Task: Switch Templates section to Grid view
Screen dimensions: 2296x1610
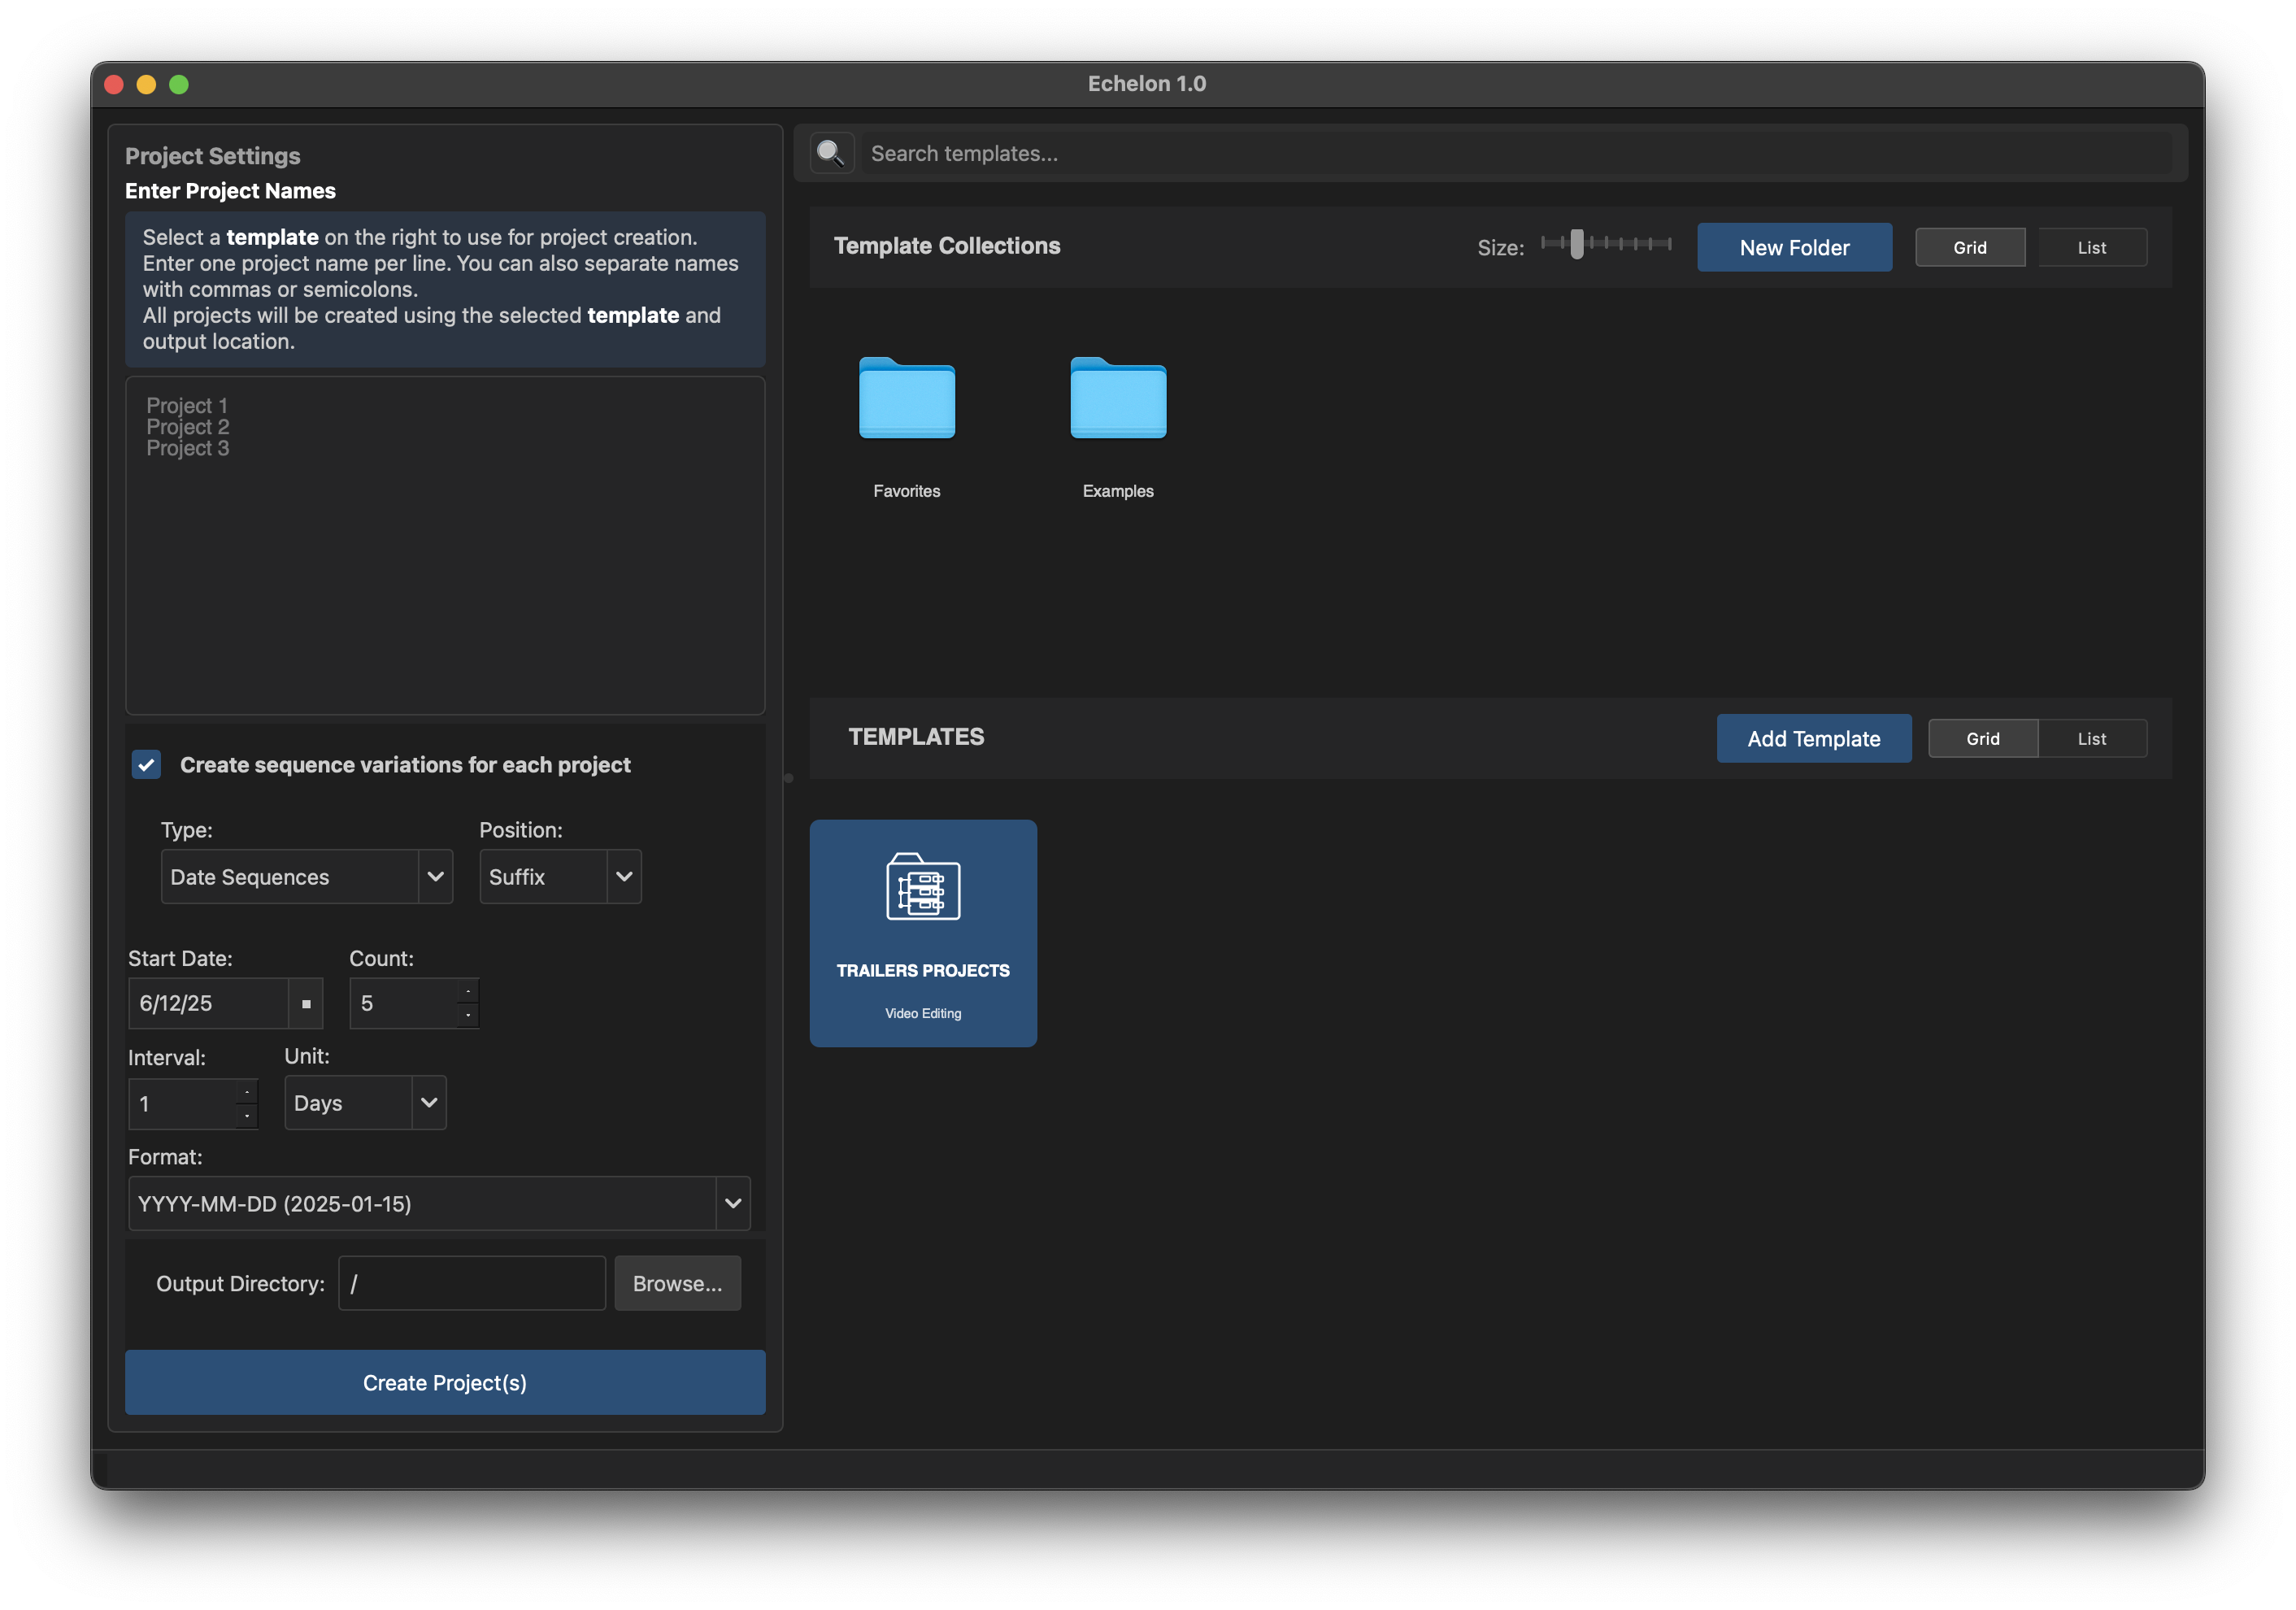Action: [x=1983, y=739]
